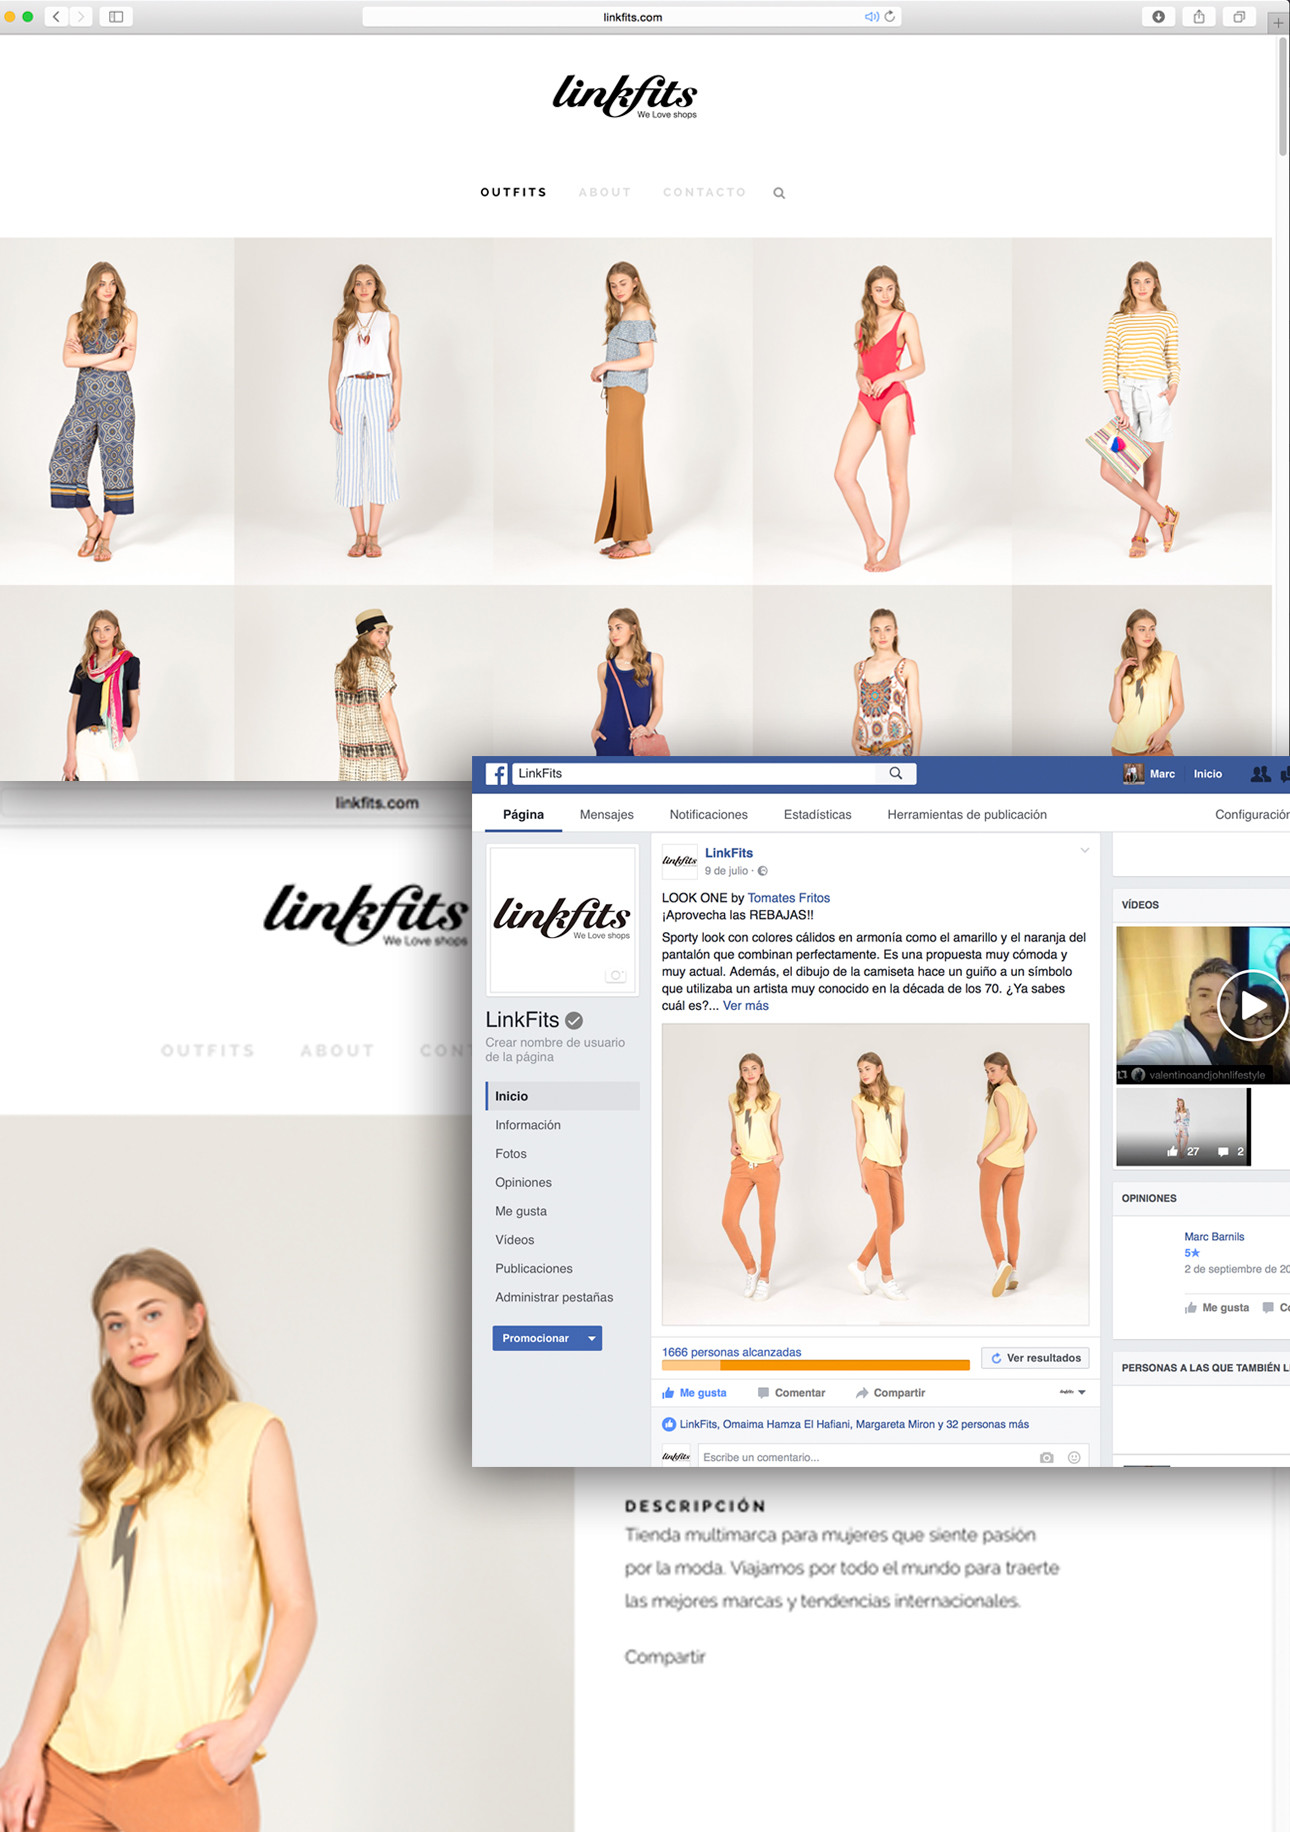Click the linkfits.com address bar
The height and width of the screenshot is (1832, 1290).
[632, 16]
